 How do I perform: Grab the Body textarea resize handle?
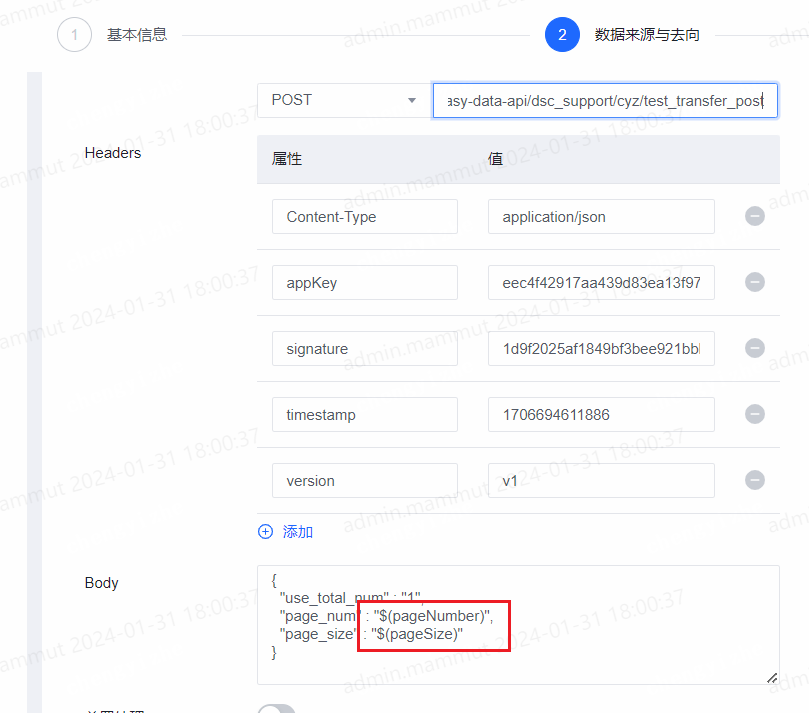tap(772, 678)
